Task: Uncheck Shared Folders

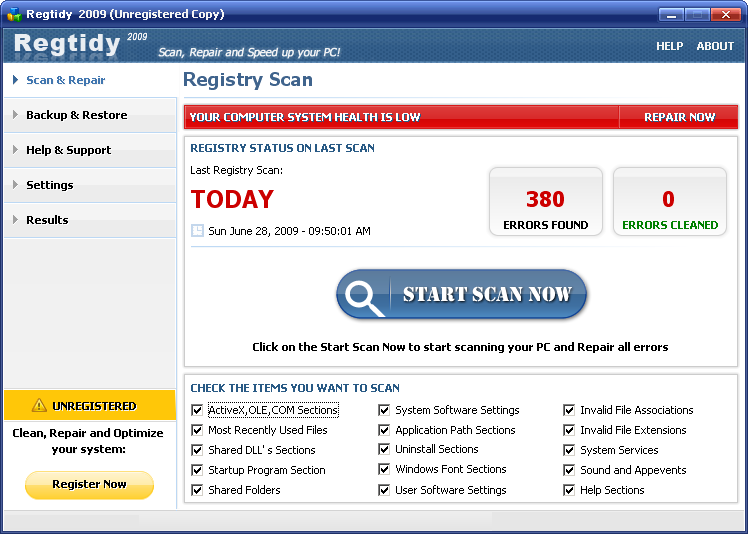Action: 197,490
